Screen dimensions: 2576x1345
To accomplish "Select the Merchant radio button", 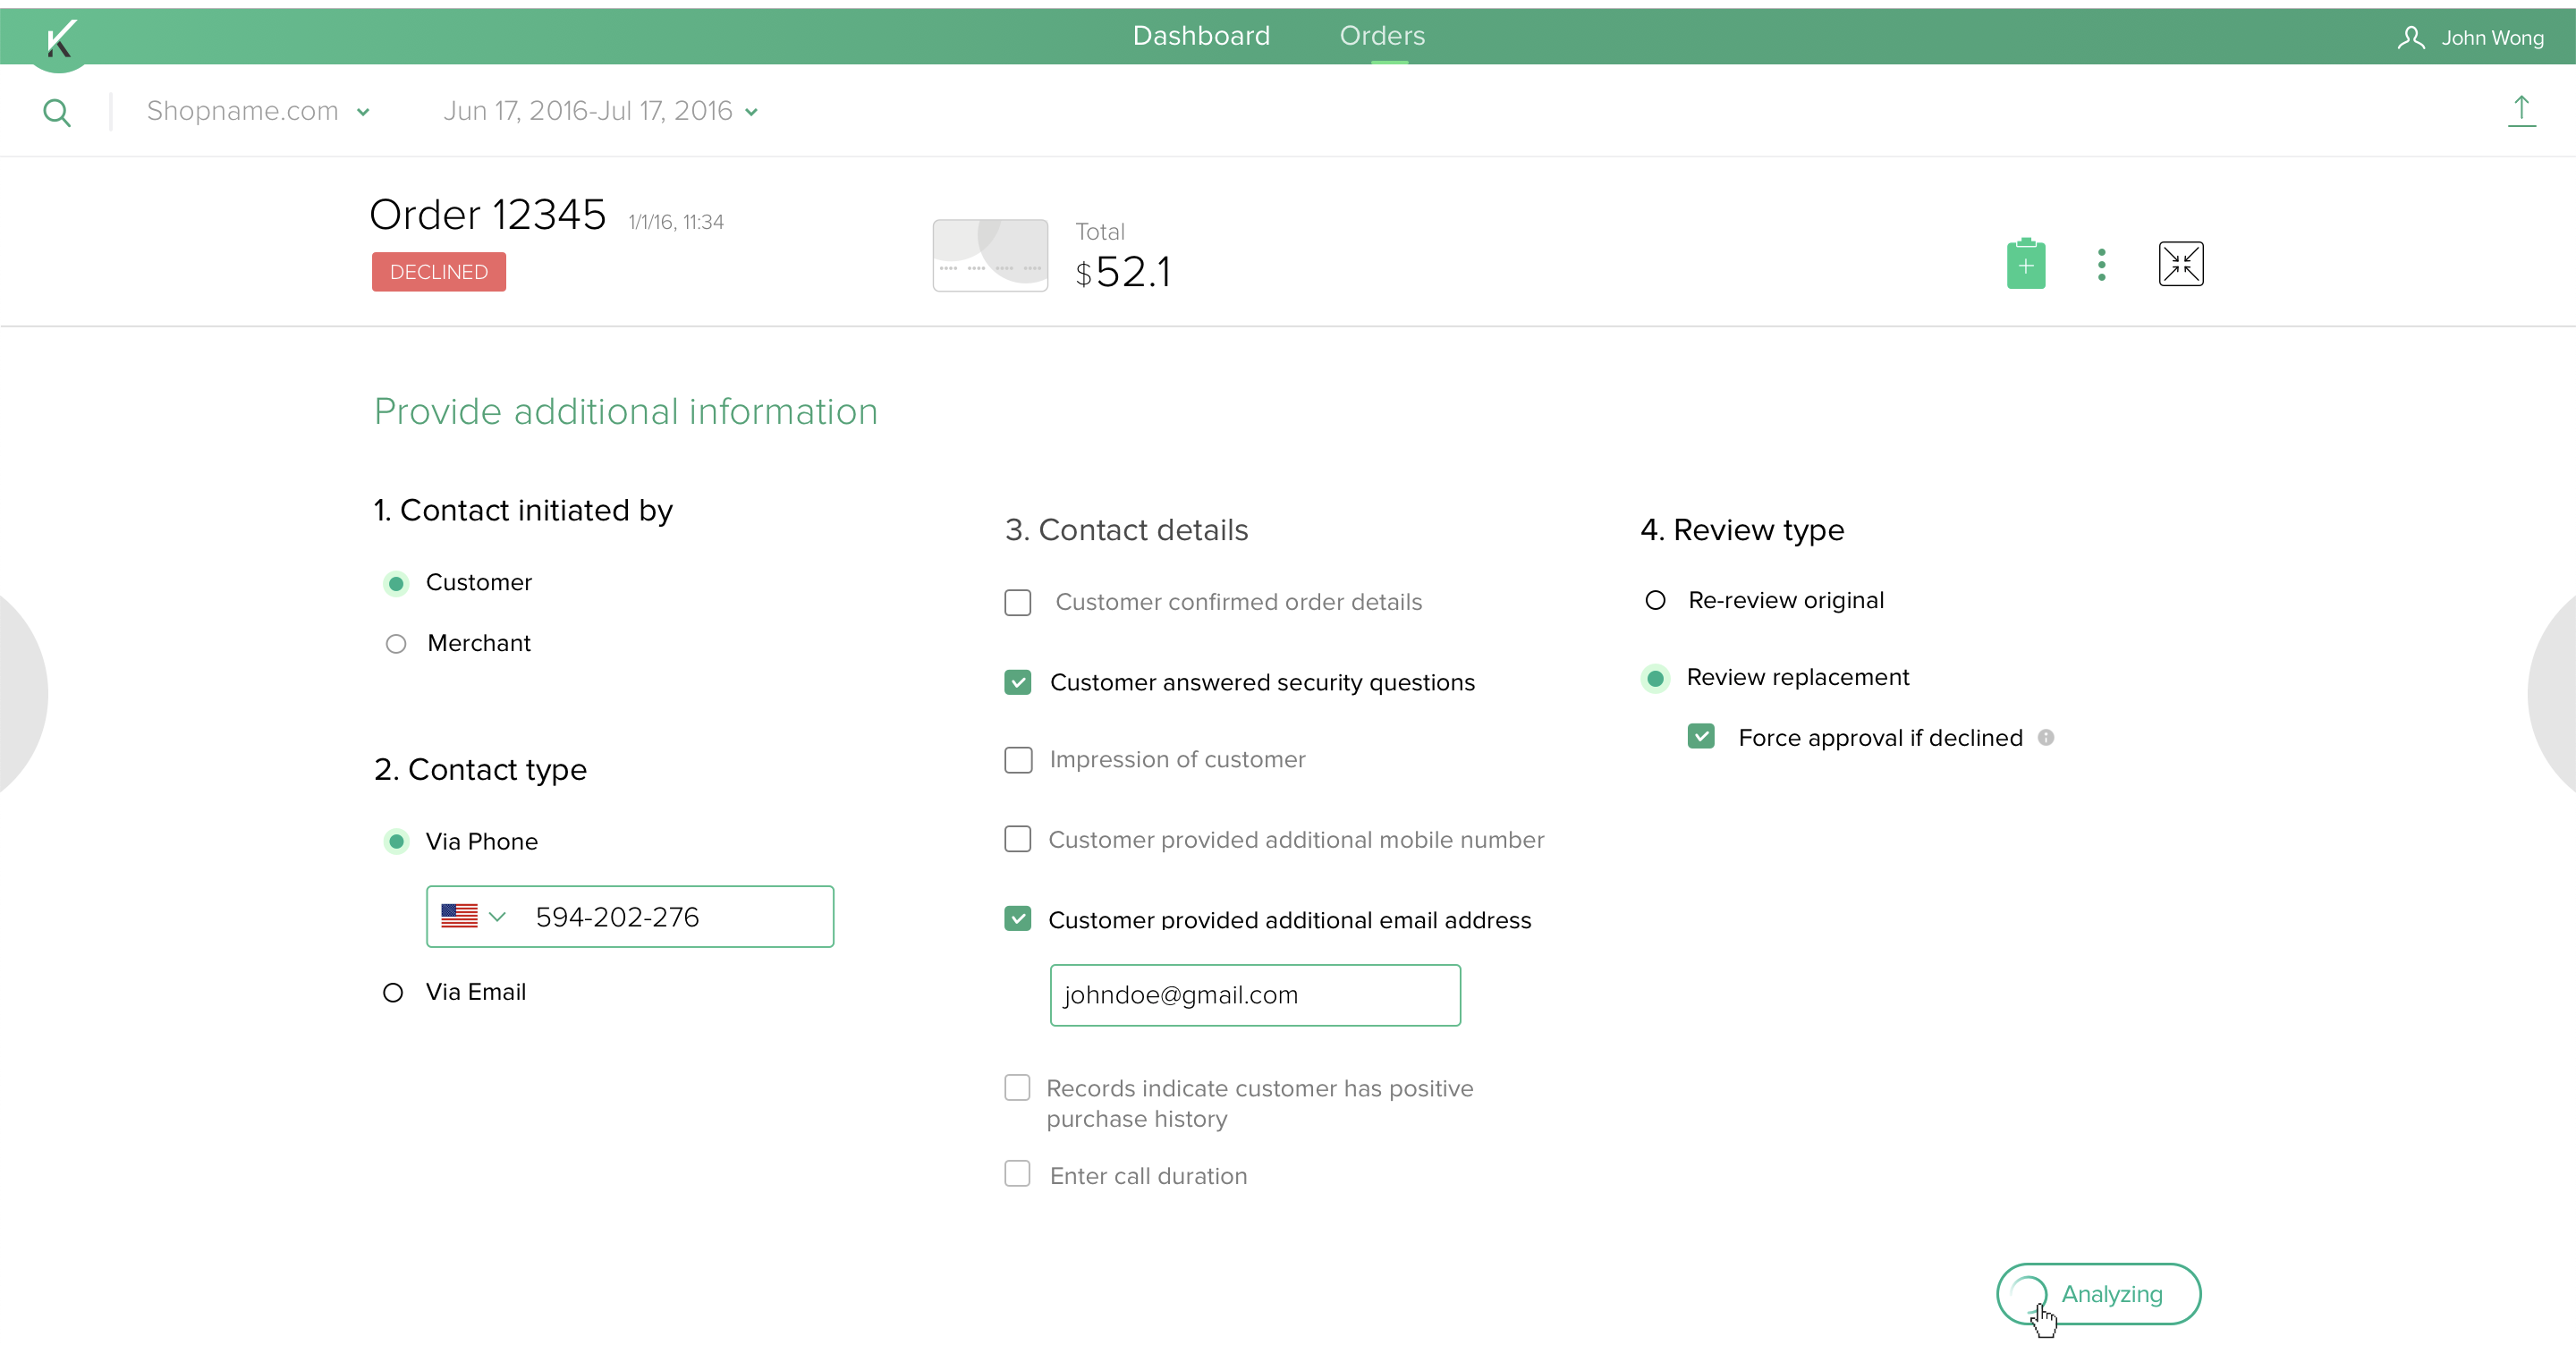I will pos(396,644).
